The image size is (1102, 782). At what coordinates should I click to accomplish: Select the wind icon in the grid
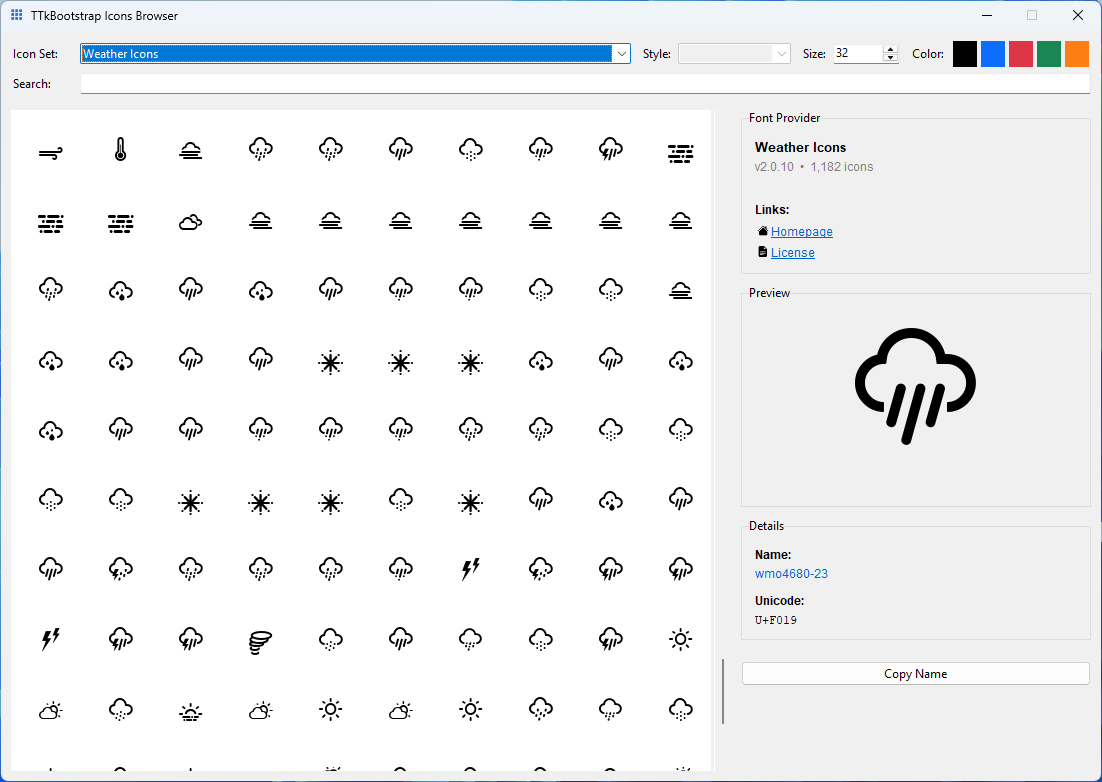[51, 152]
